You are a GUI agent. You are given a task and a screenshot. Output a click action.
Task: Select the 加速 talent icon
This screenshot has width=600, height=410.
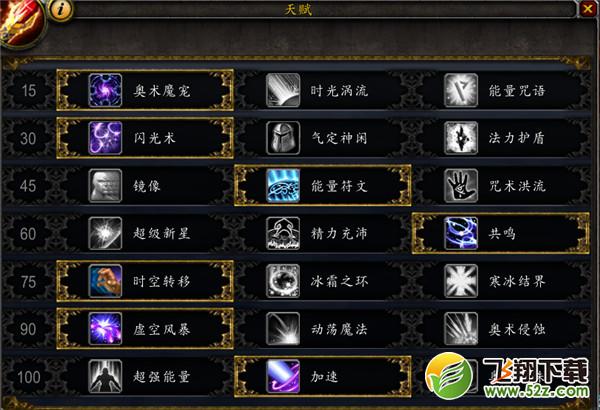click(x=283, y=376)
